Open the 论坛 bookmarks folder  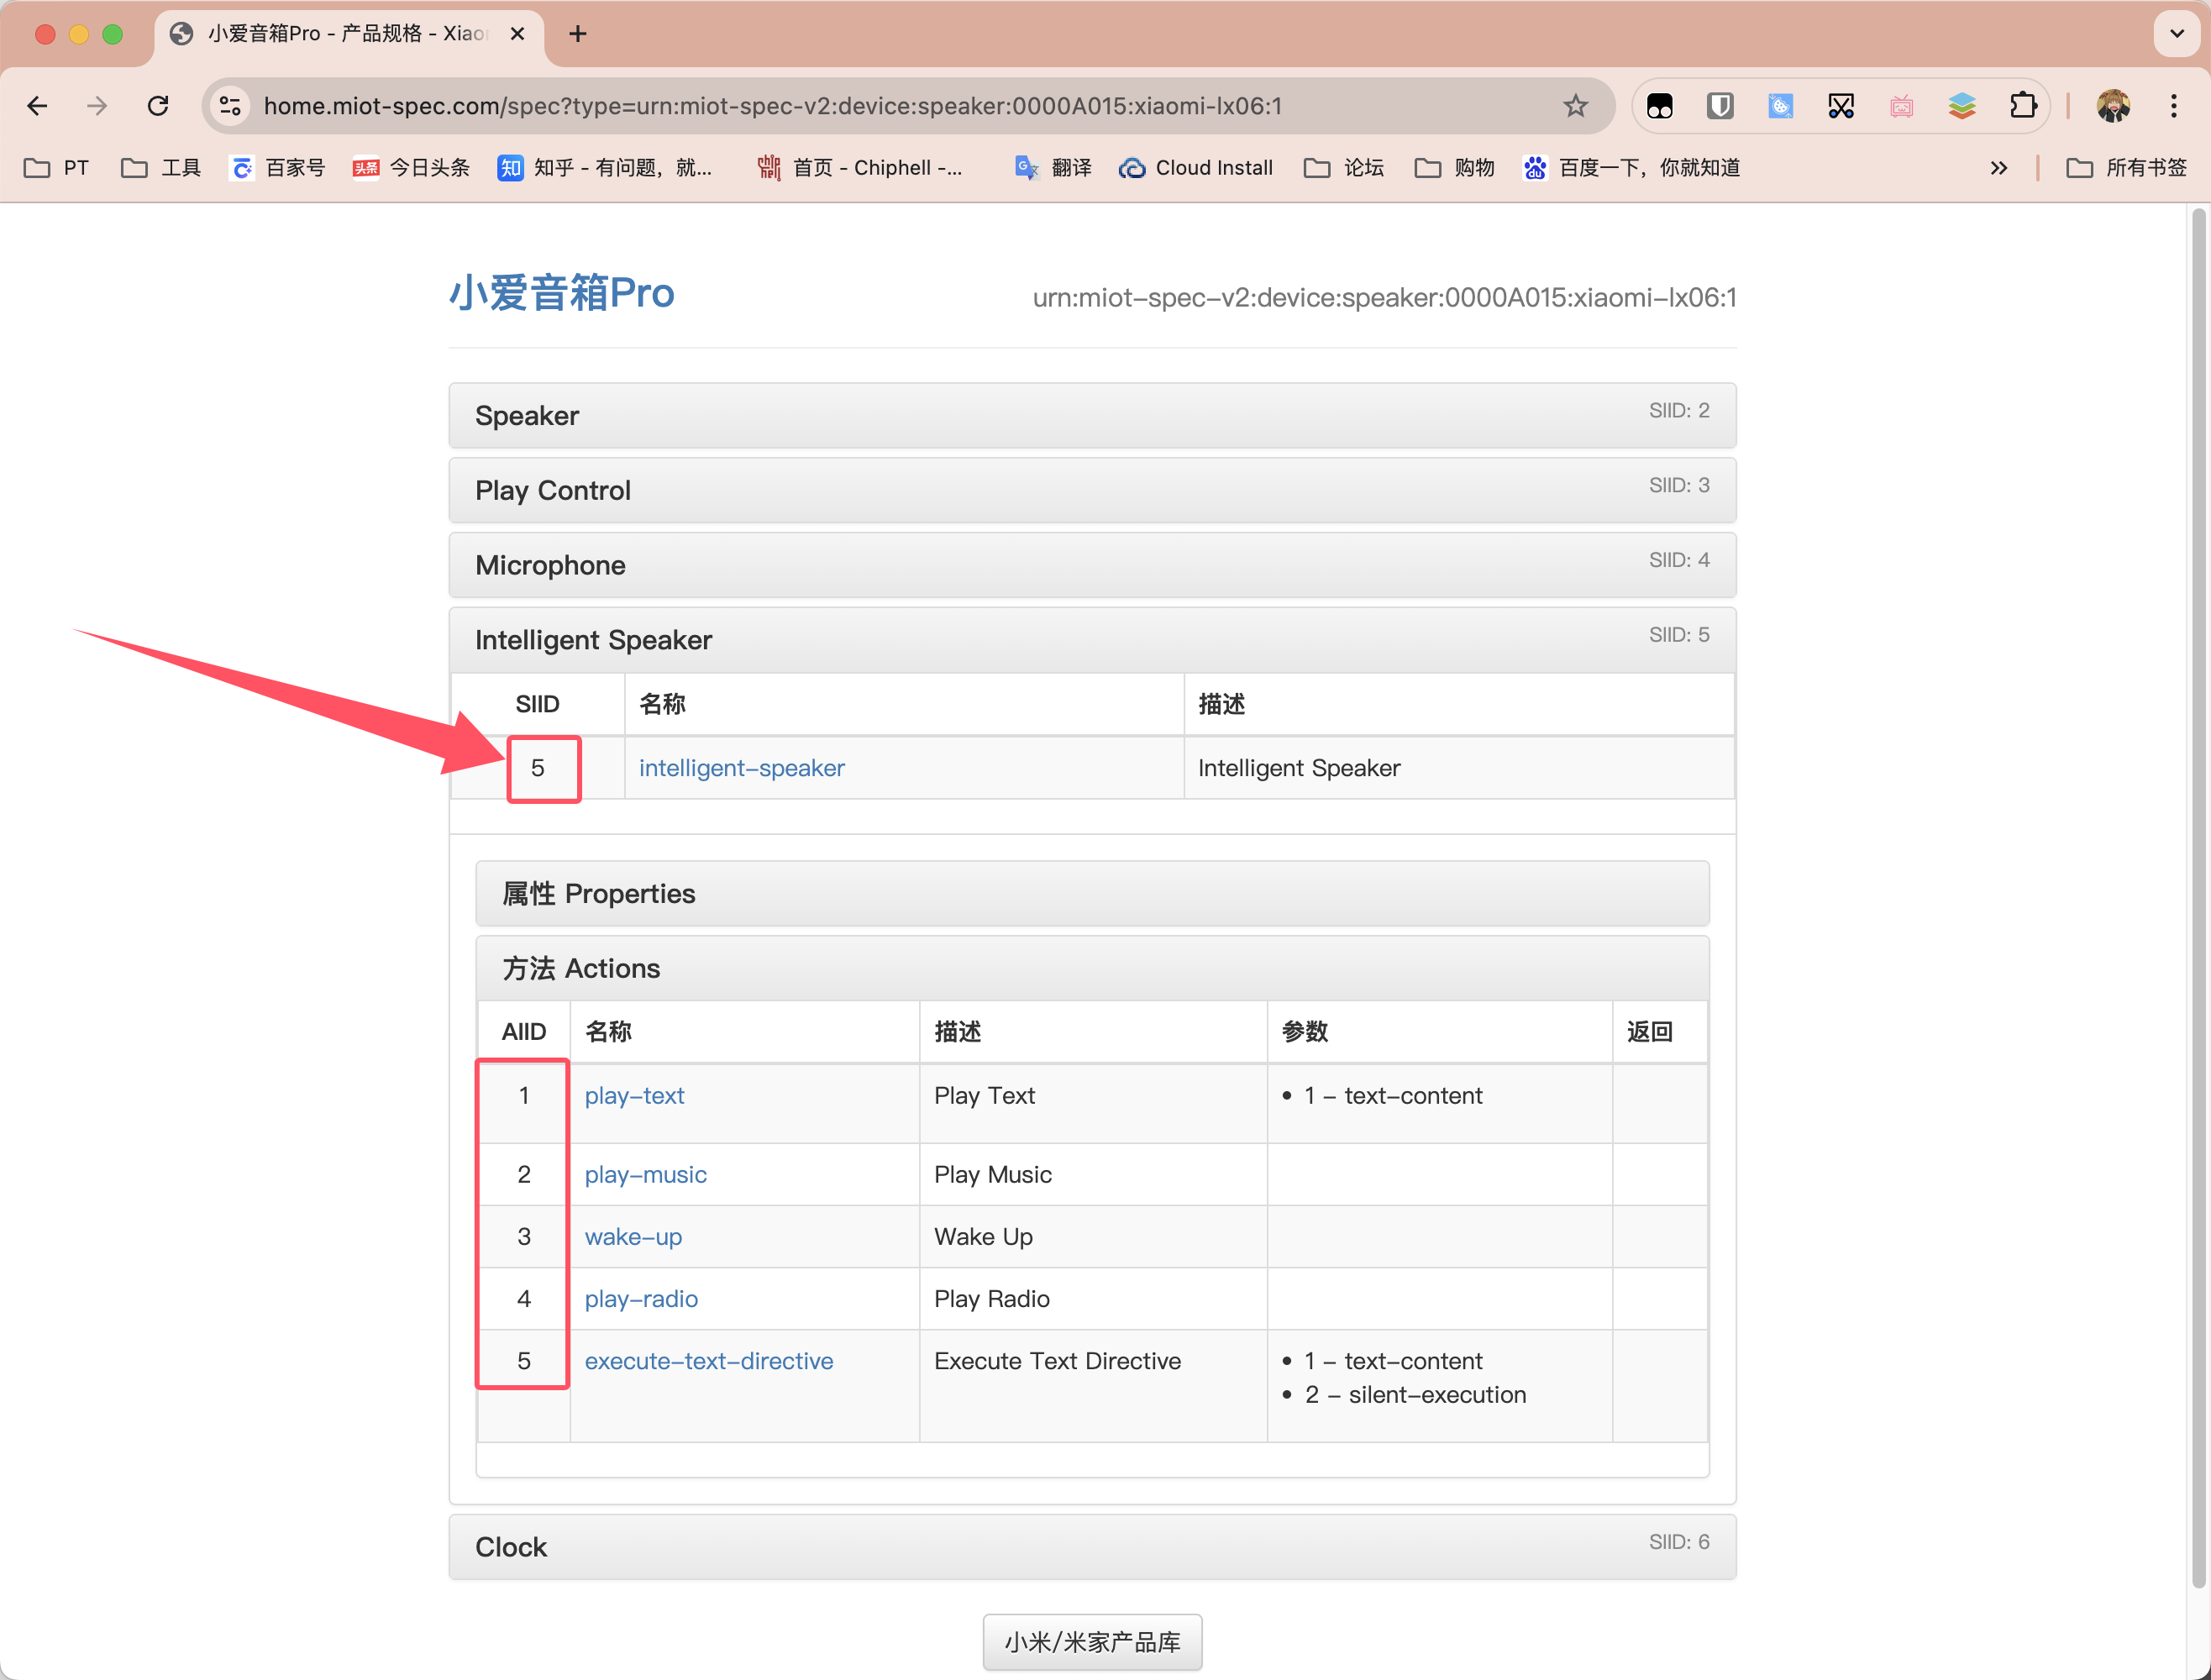pyautogui.click(x=1344, y=168)
